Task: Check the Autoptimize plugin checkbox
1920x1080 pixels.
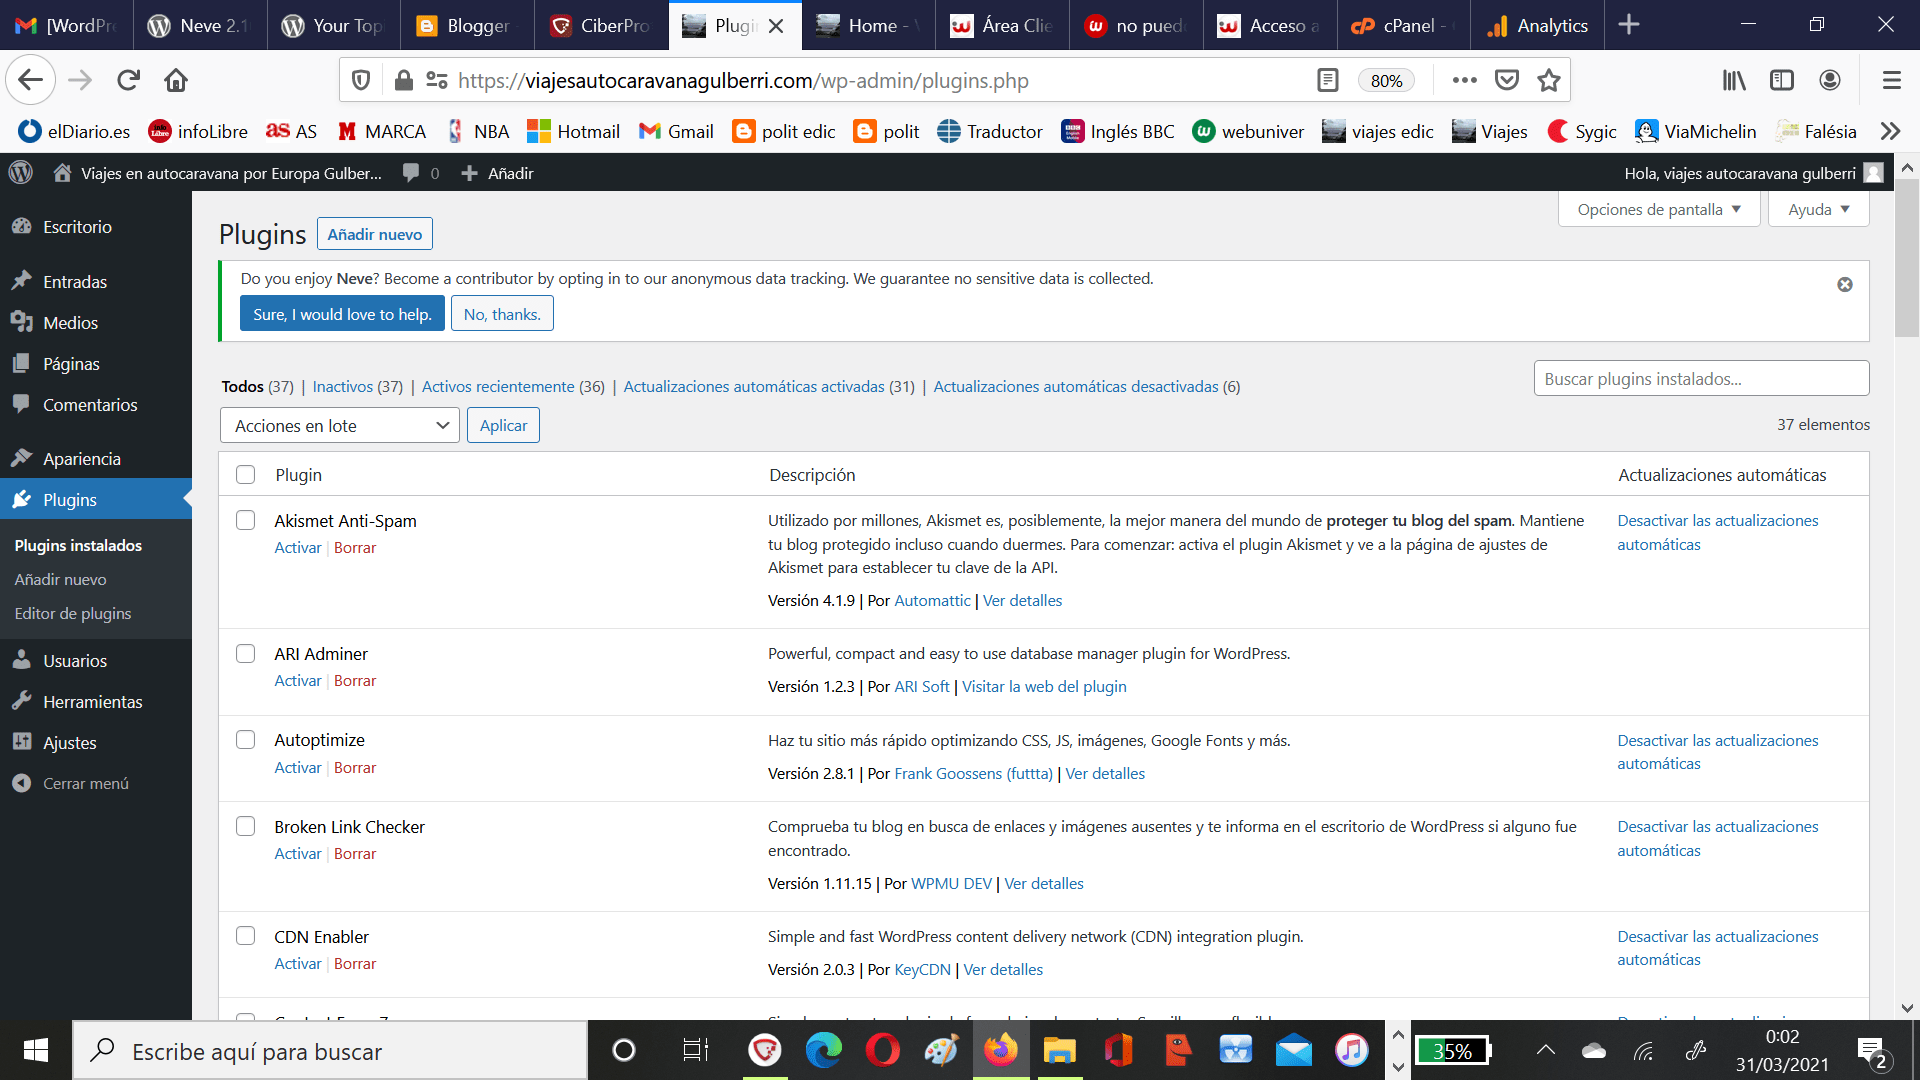Action: click(245, 739)
